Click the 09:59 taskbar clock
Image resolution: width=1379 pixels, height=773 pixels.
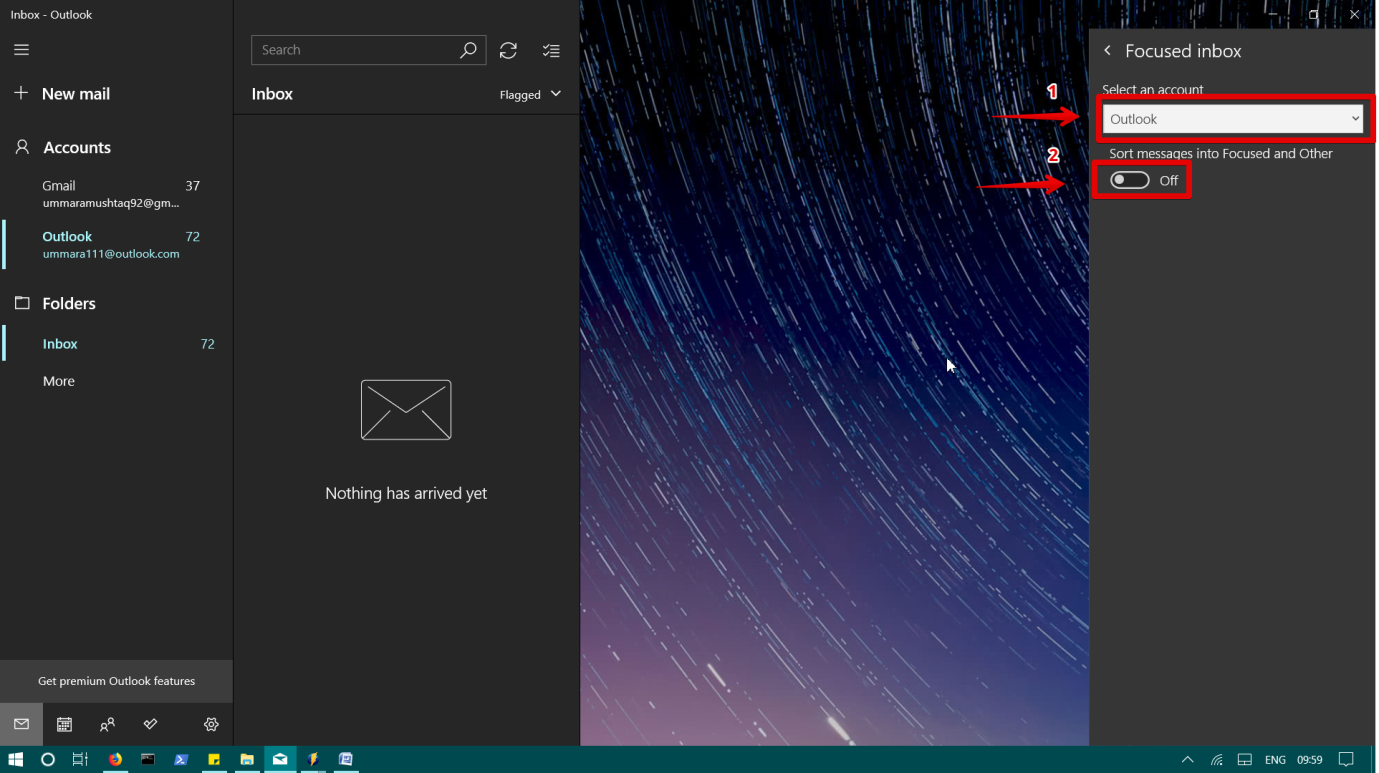tap(1310, 760)
